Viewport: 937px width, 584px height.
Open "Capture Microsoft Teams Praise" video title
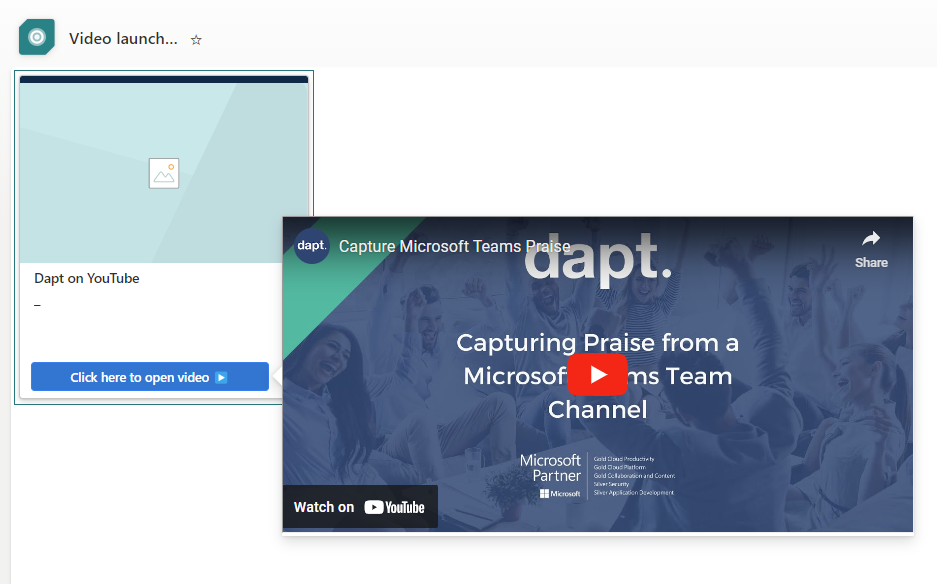click(455, 246)
